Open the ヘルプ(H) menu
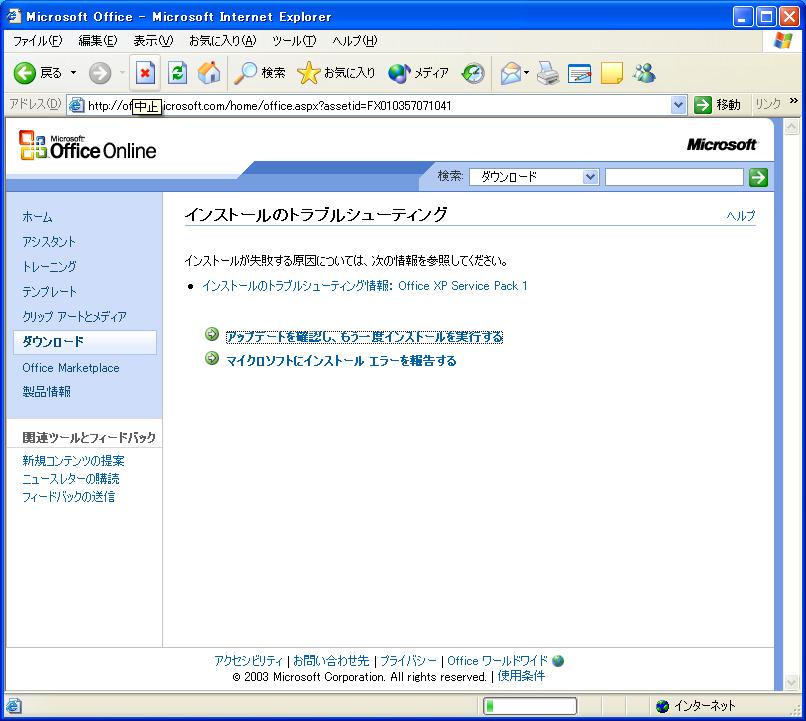 pyautogui.click(x=355, y=41)
